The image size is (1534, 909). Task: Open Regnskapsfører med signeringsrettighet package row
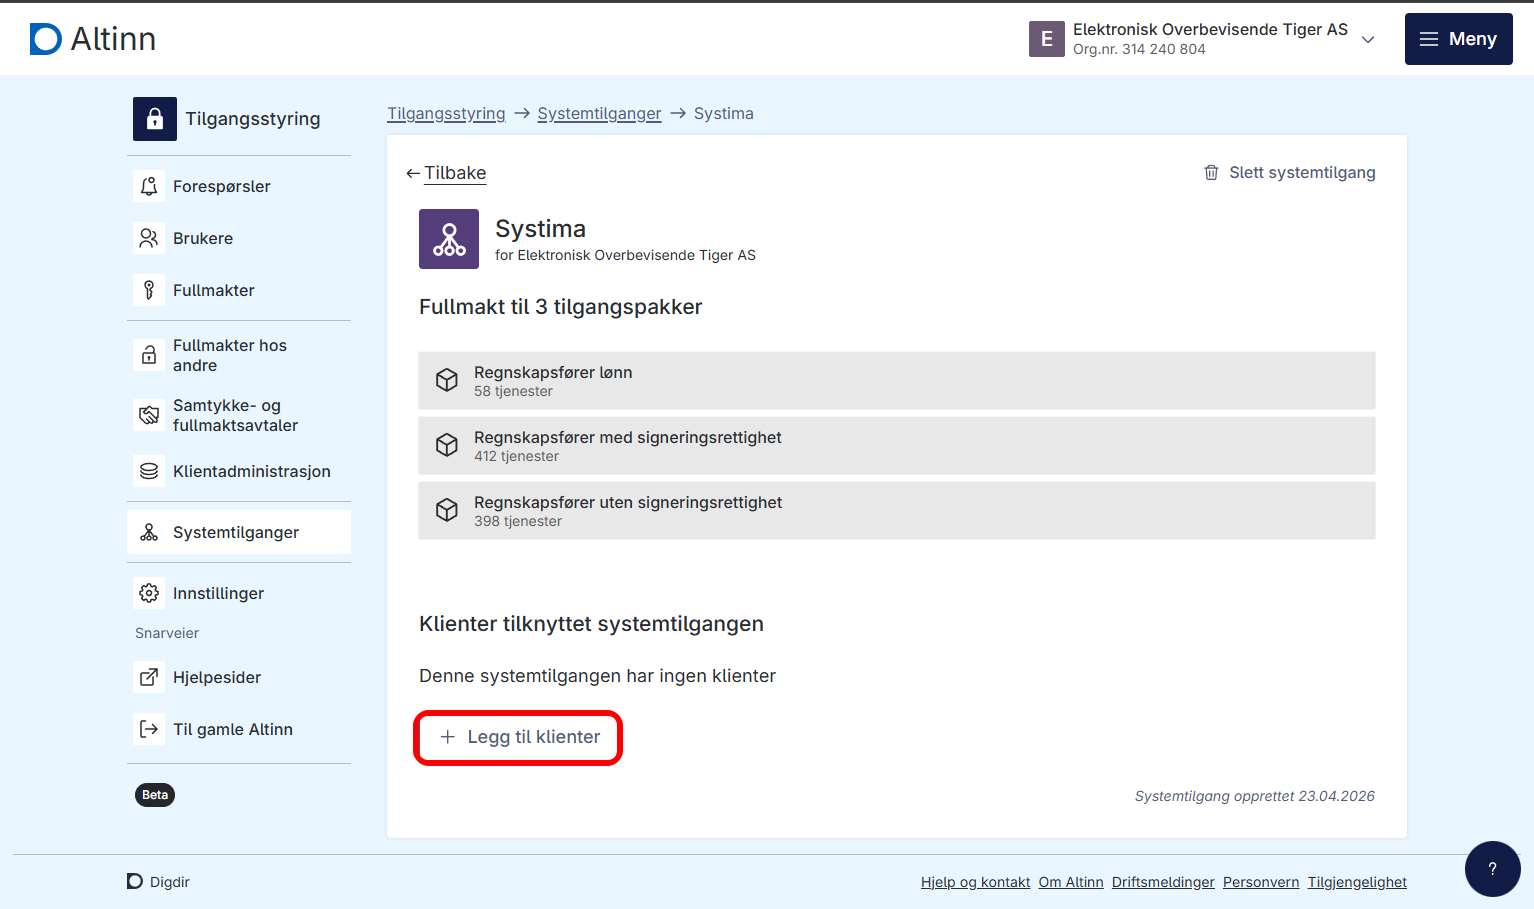click(x=897, y=445)
